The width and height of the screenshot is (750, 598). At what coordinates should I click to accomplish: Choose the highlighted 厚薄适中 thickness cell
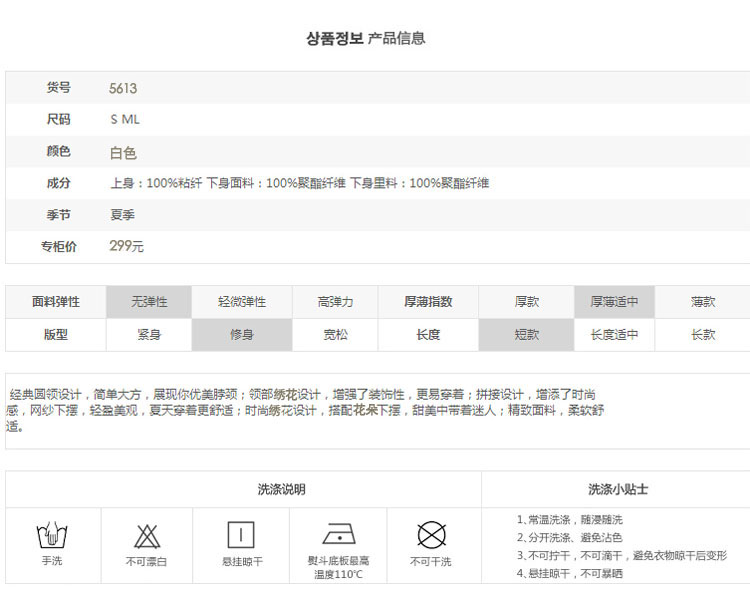(x=614, y=302)
